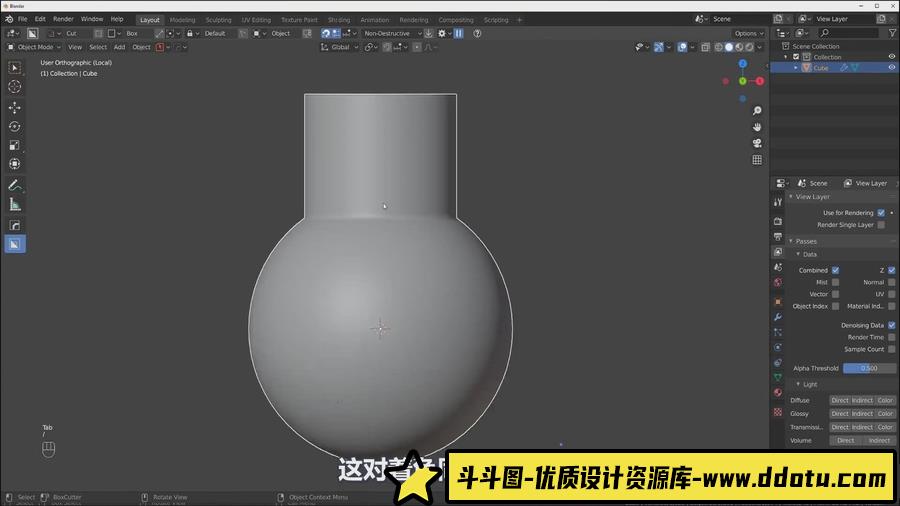The image size is (900, 506).
Task: Open the Global orientation dropdown
Action: [339, 47]
